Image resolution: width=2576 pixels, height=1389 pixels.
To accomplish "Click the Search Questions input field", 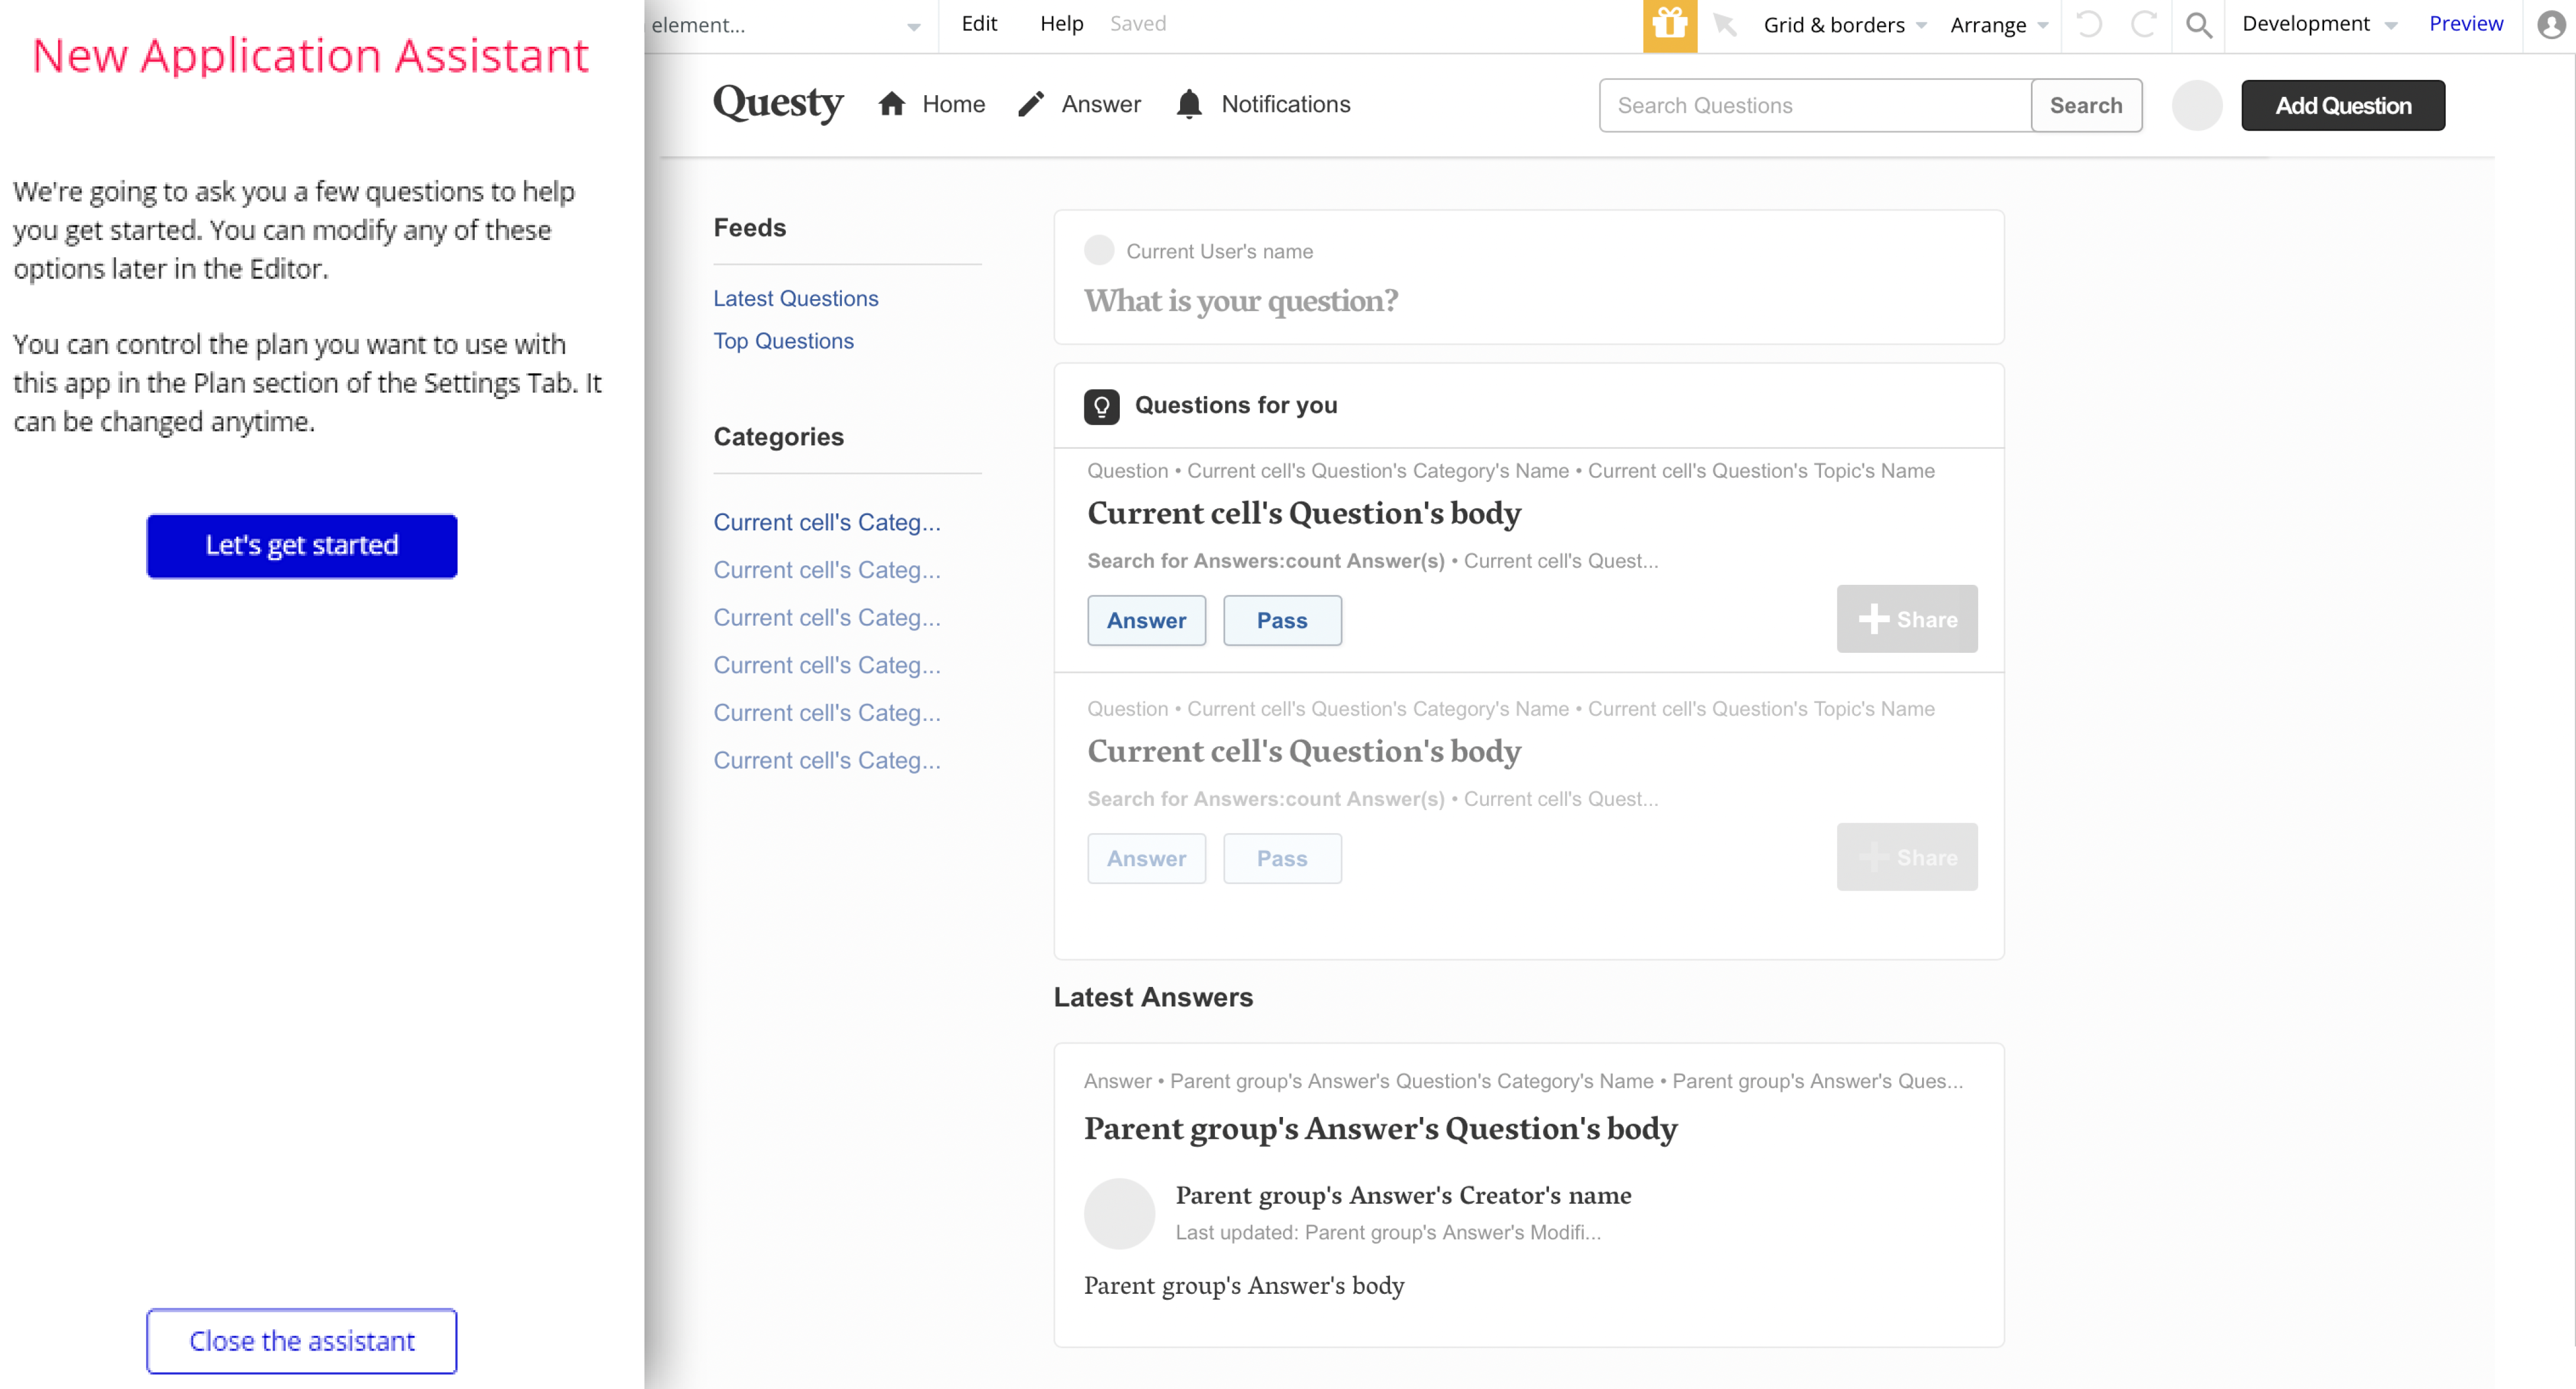I will click(1814, 105).
